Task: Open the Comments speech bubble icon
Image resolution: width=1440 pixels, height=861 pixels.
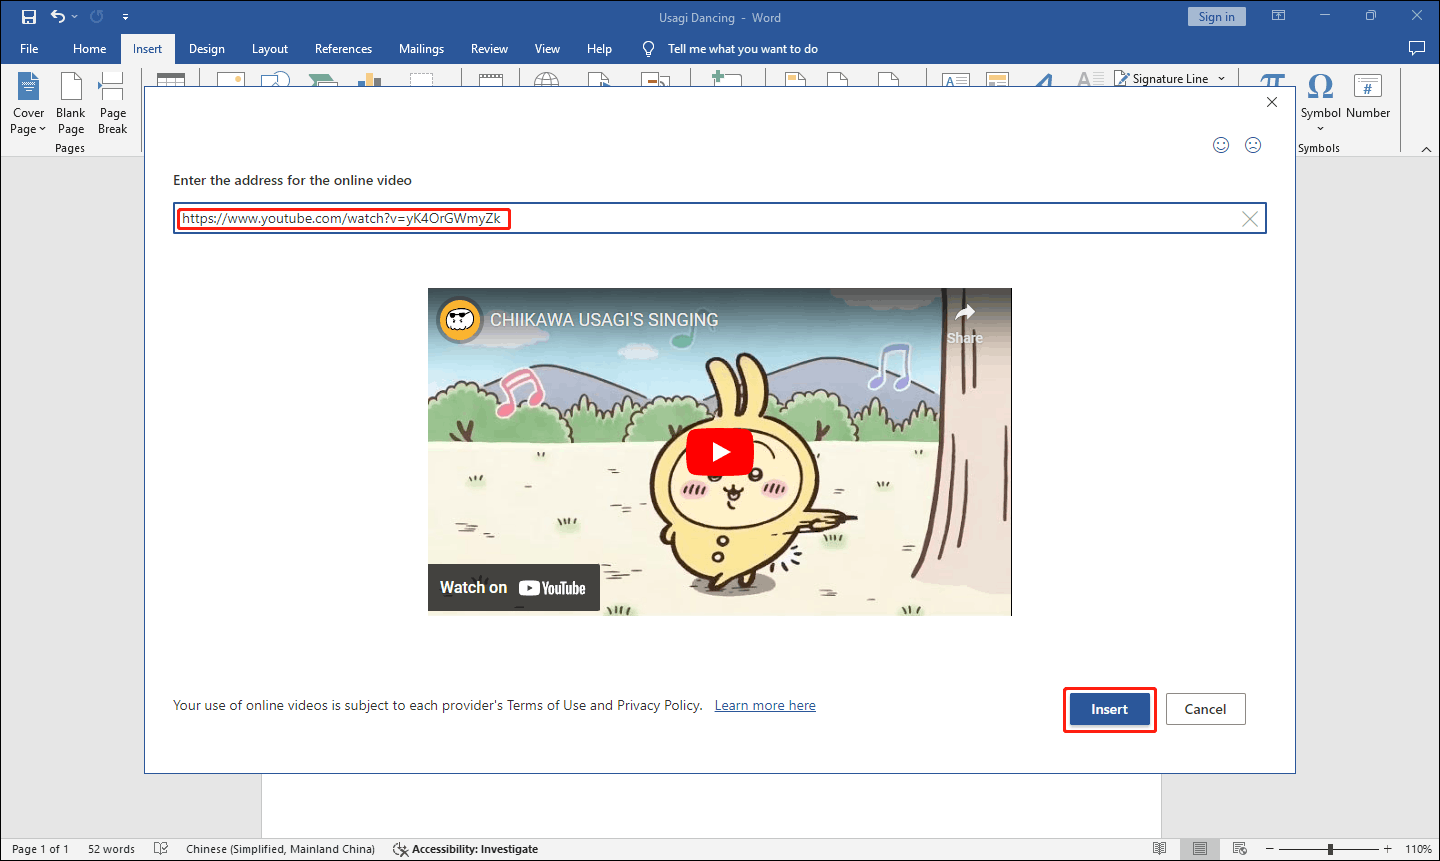Action: coord(1416,48)
